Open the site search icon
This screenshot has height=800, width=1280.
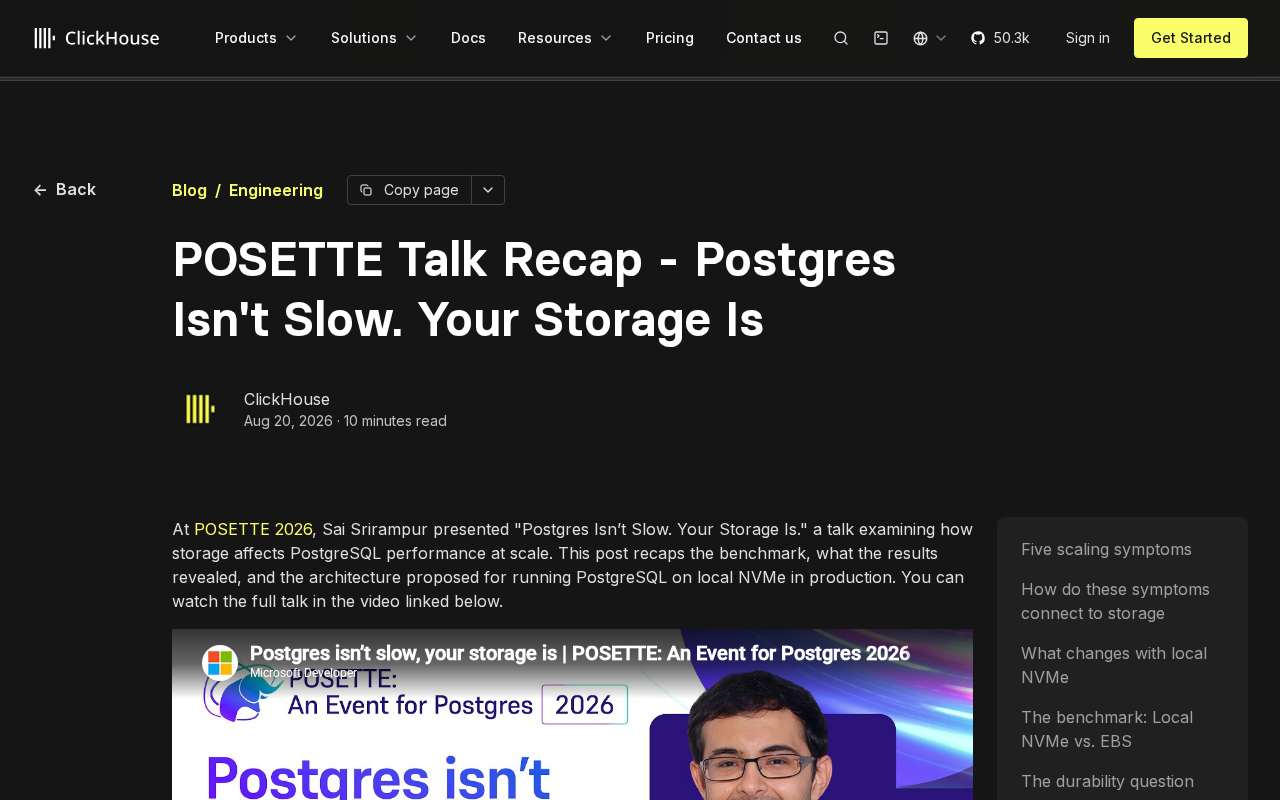(x=841, y=38)
